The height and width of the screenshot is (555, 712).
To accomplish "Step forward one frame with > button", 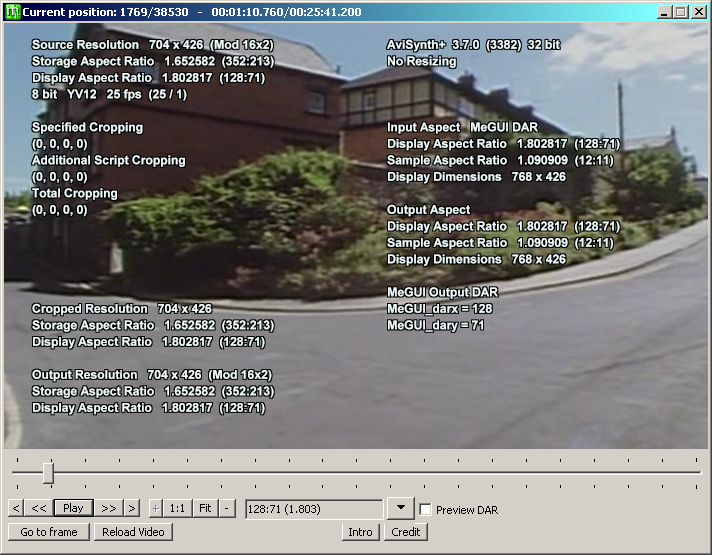I will coord(132,508).
